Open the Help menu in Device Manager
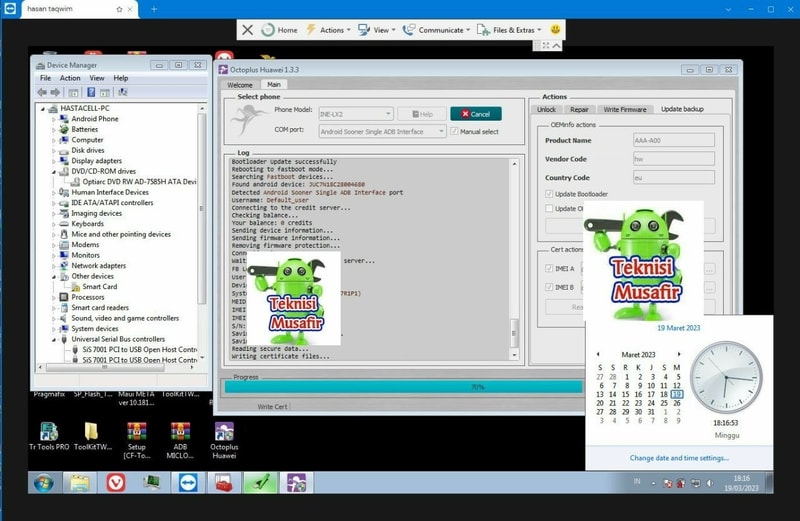 tap(121, 78)
